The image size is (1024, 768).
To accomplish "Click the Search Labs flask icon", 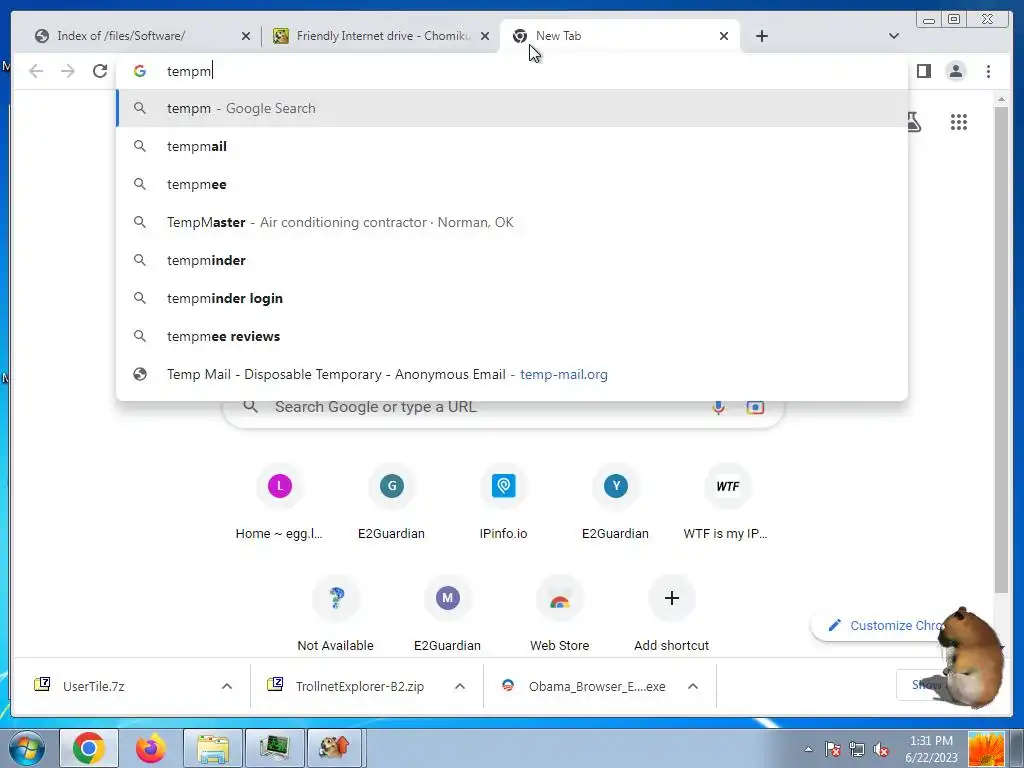I will tap(914, 122).
